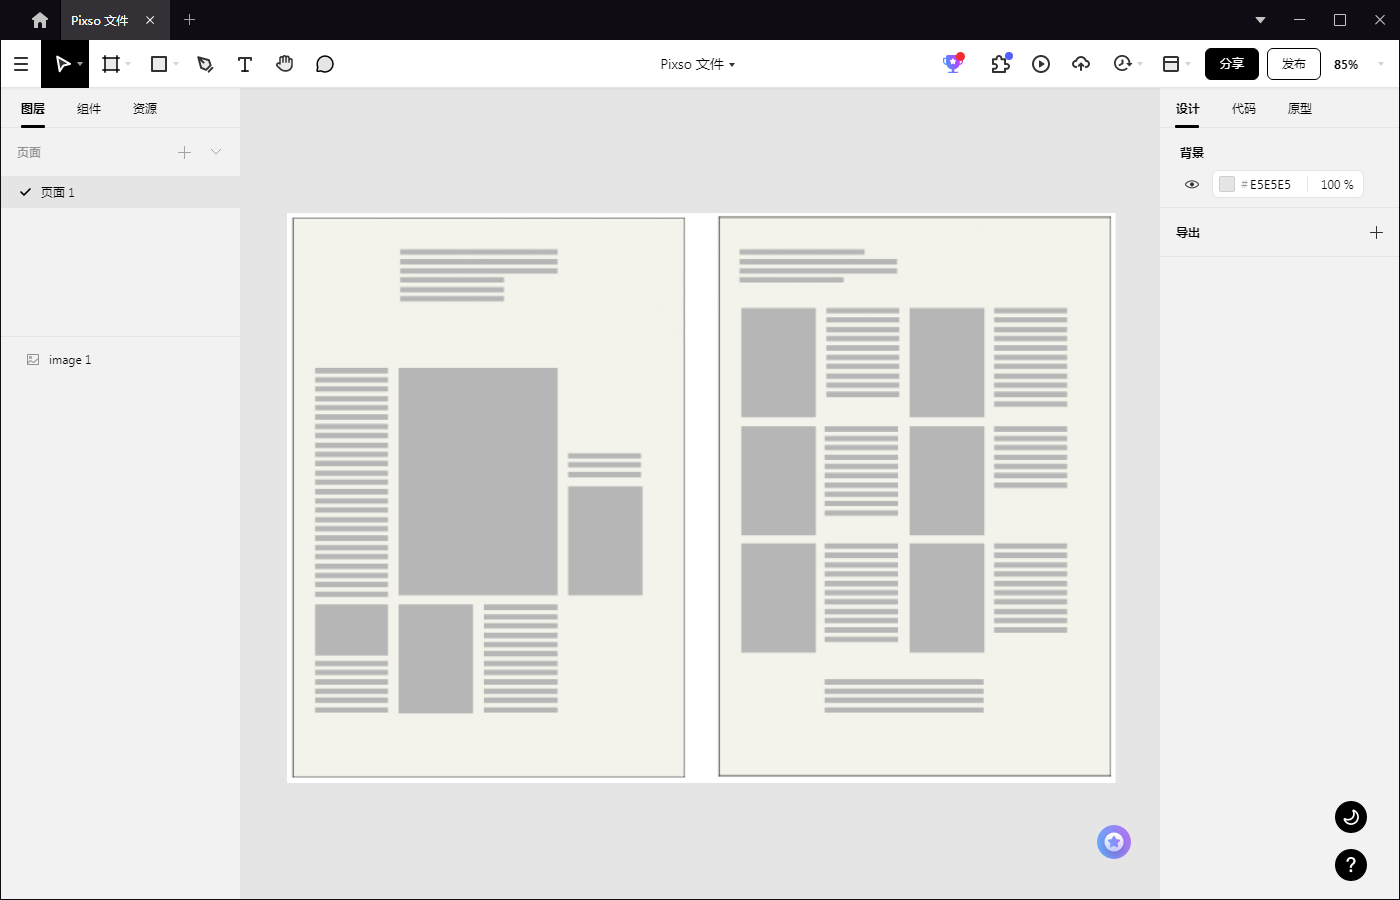
Task: Open the hamburger main menu
Action: (21, 64)
